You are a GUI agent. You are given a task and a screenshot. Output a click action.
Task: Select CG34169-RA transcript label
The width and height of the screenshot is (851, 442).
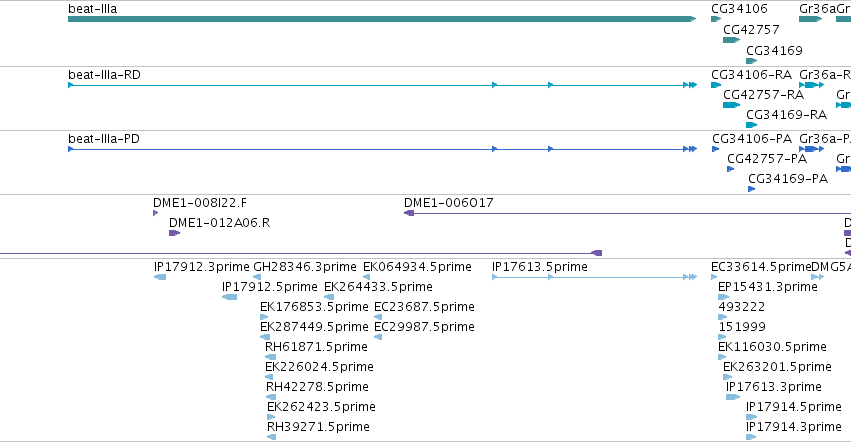coord(786,115)
